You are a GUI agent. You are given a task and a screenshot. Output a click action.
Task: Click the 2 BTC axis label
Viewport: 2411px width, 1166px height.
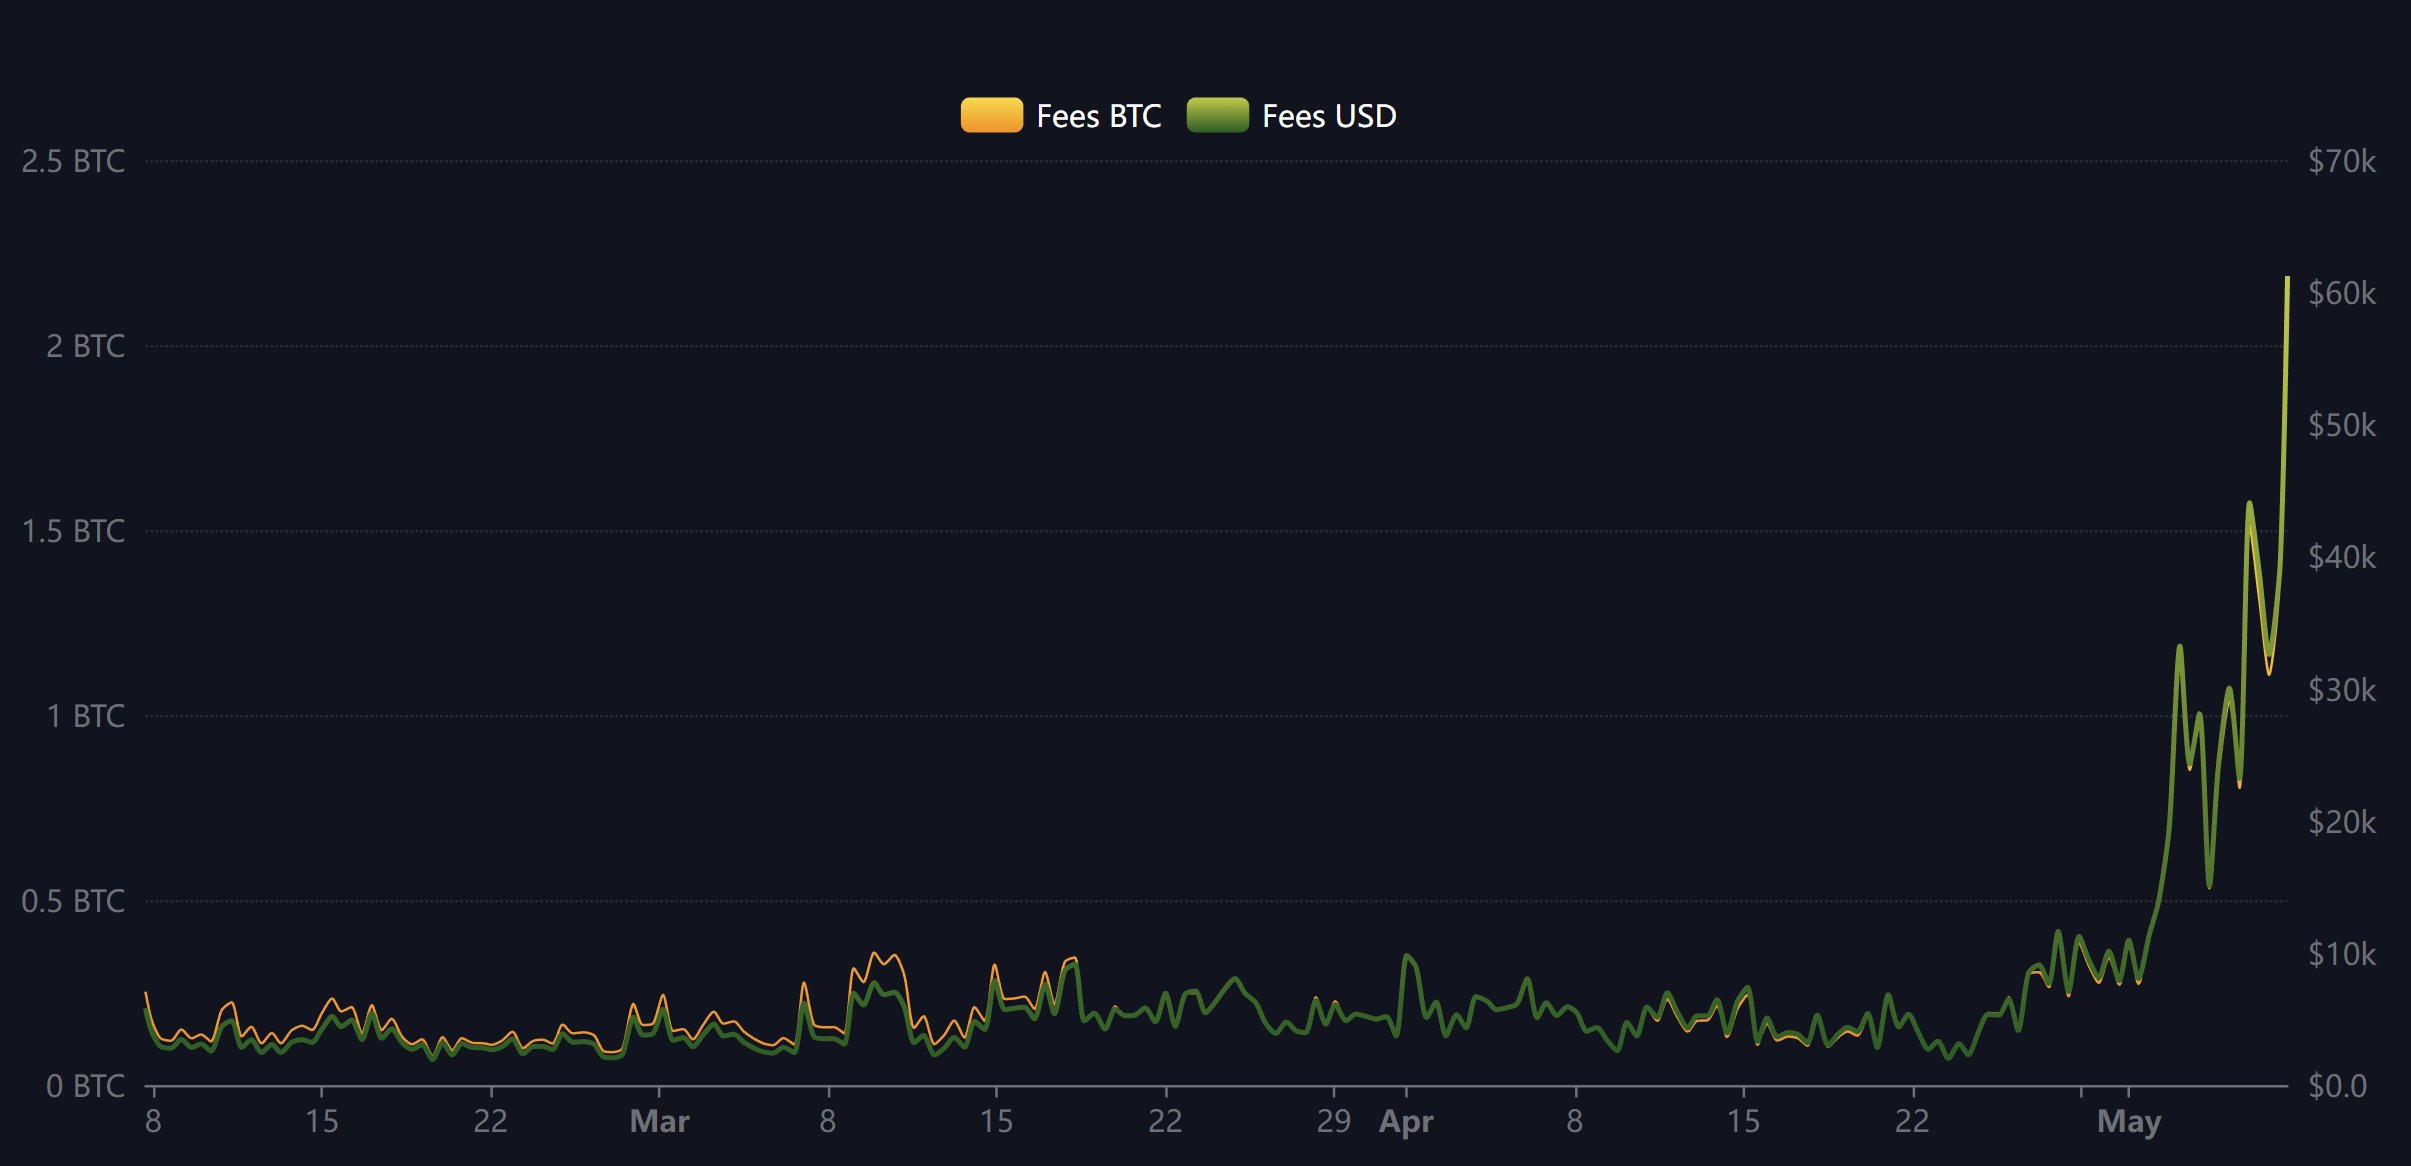pyautogui.click(x=85, y=346)
